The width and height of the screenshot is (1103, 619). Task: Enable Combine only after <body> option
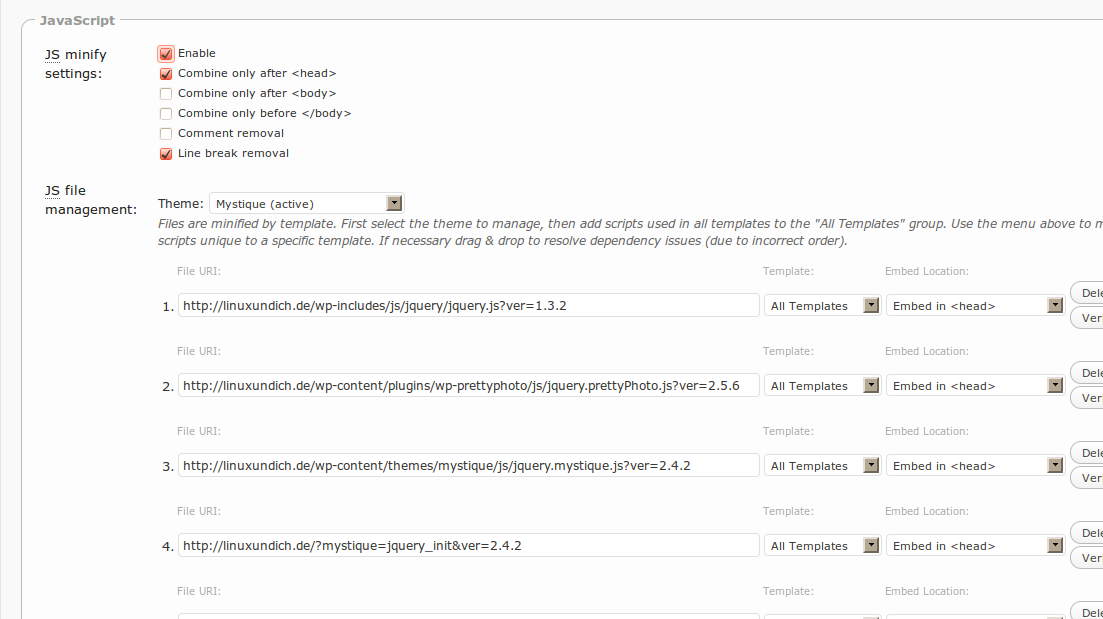pyautogui.click(x=166, y=94)
